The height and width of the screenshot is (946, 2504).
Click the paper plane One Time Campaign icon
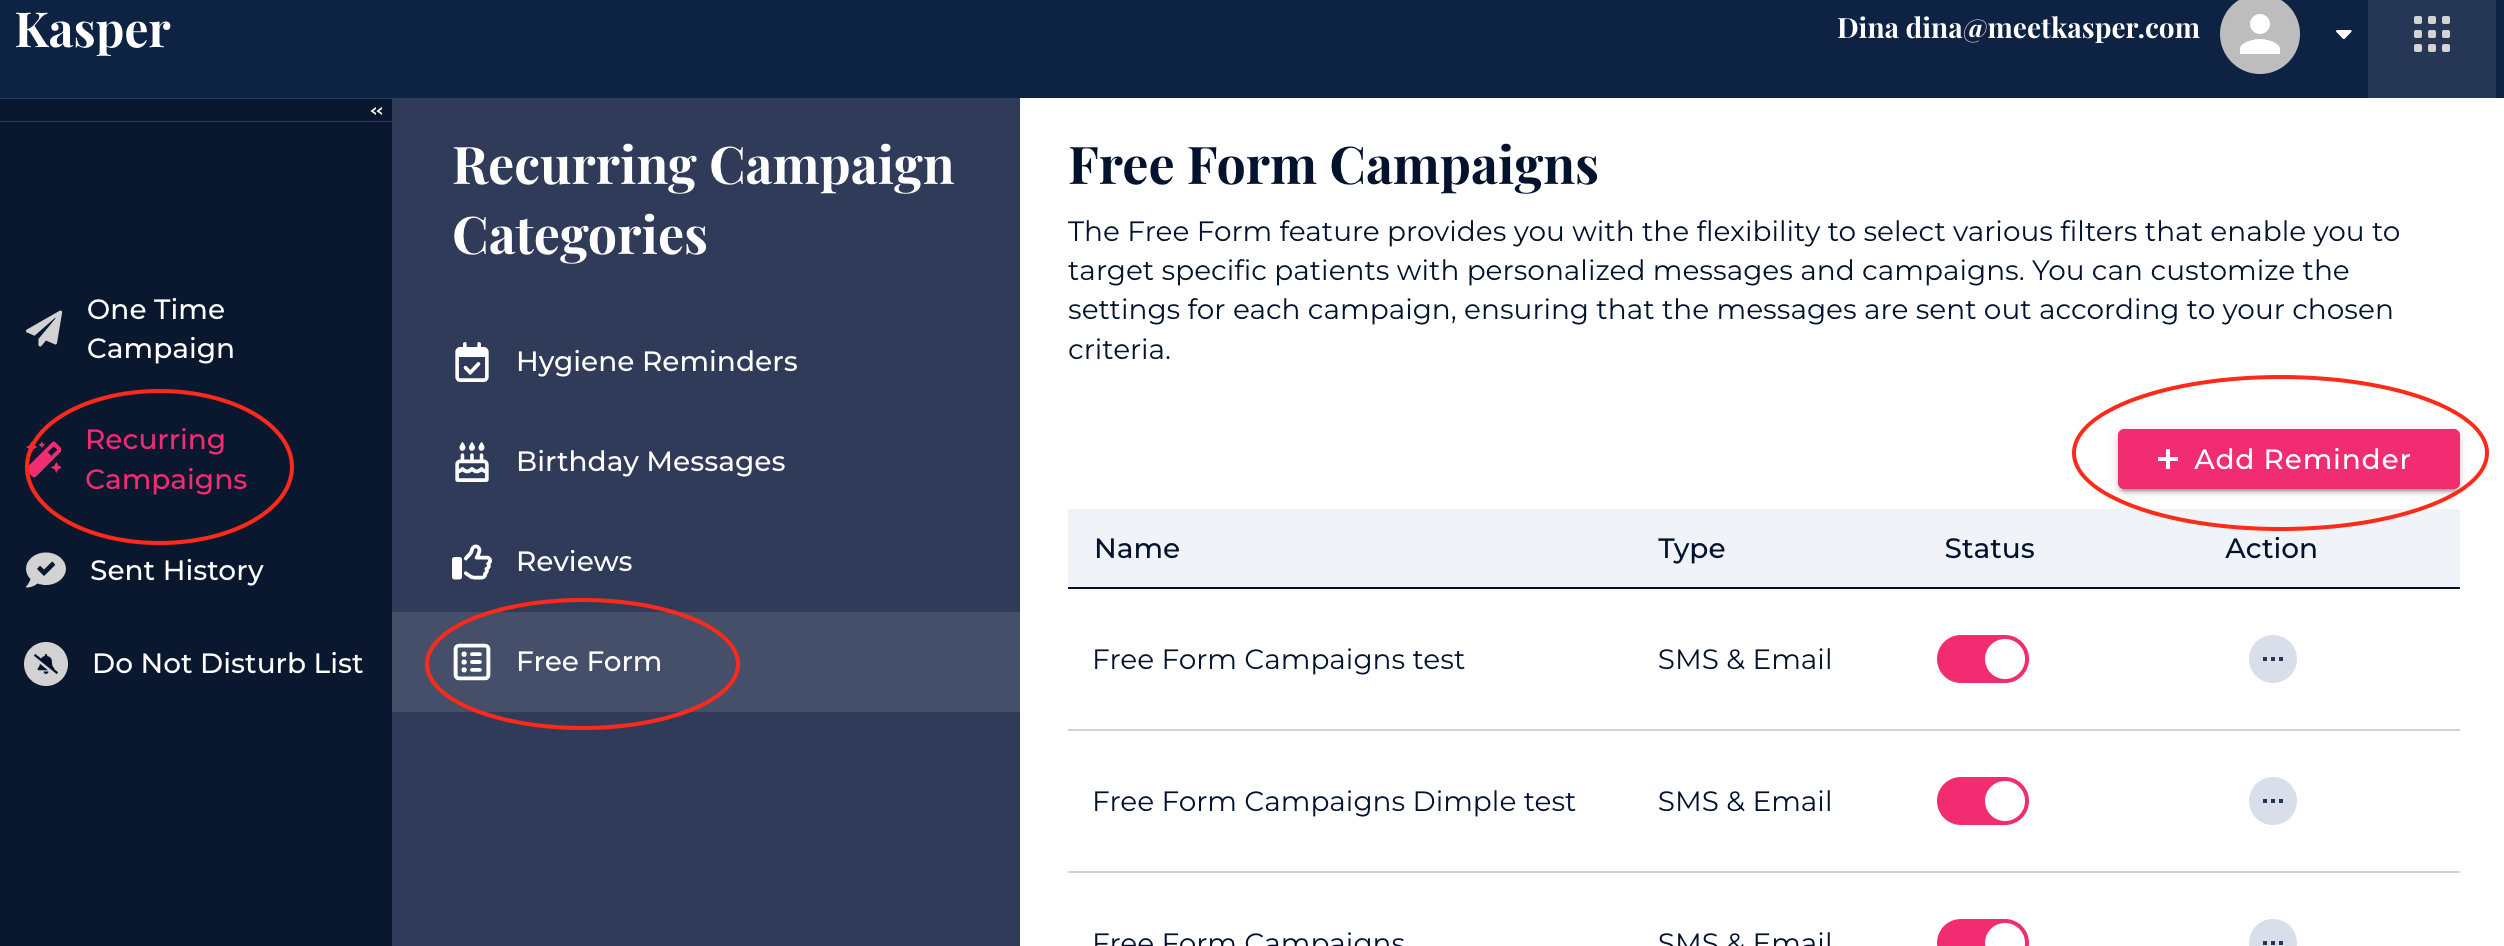(44, 328)
